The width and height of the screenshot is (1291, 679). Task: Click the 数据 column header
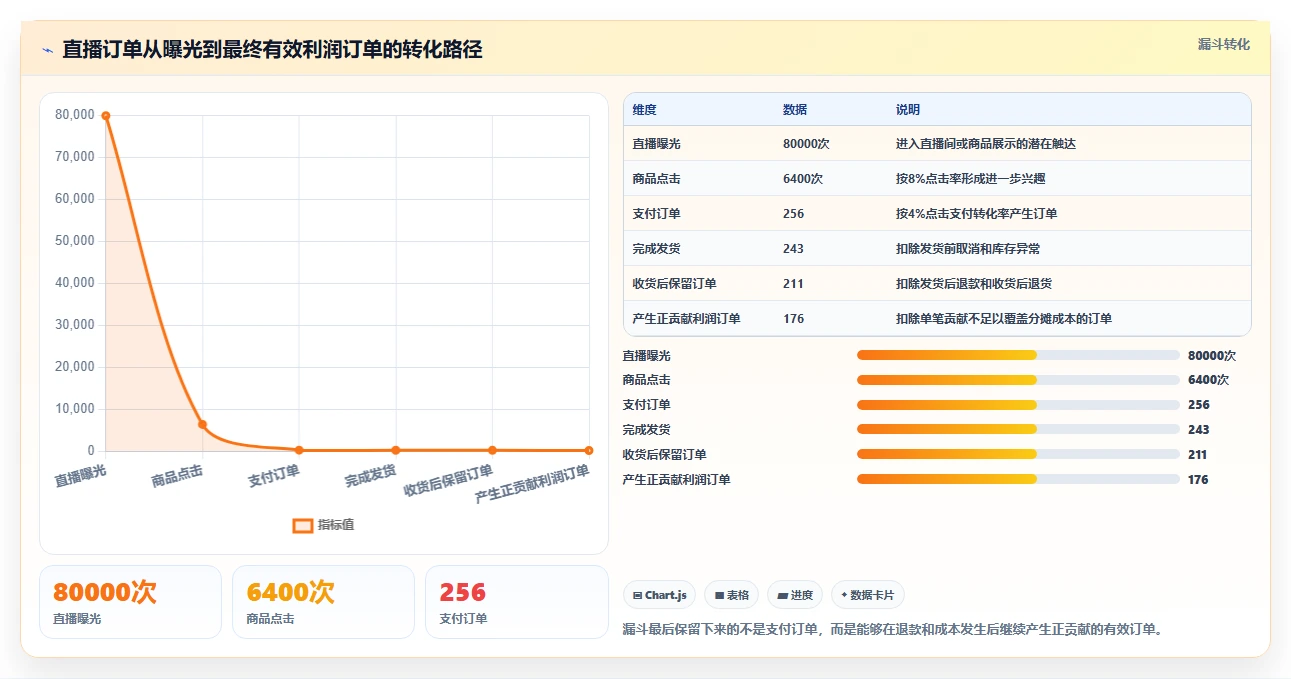coord(795,110)
